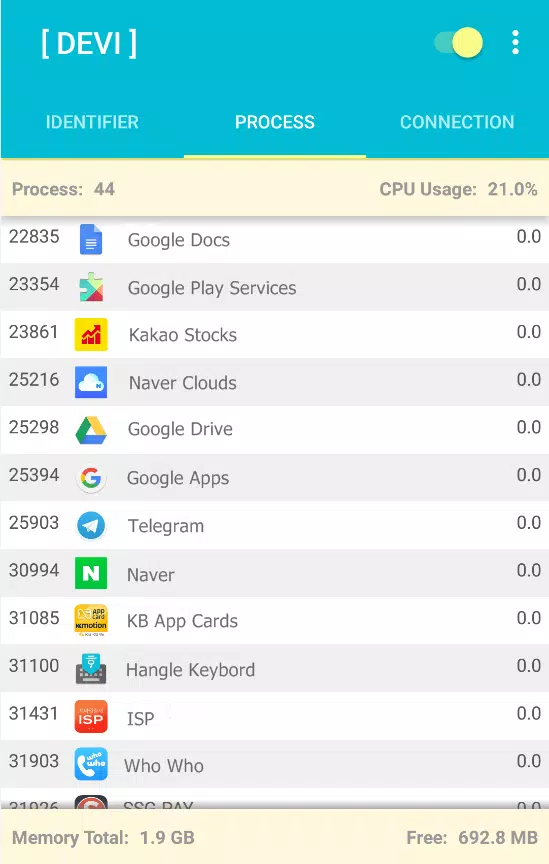Image resolution: width=549 pixels, height=864 pixels.
Task: Tap the Hangle Keybord icon
Action: tap(91, 668)
